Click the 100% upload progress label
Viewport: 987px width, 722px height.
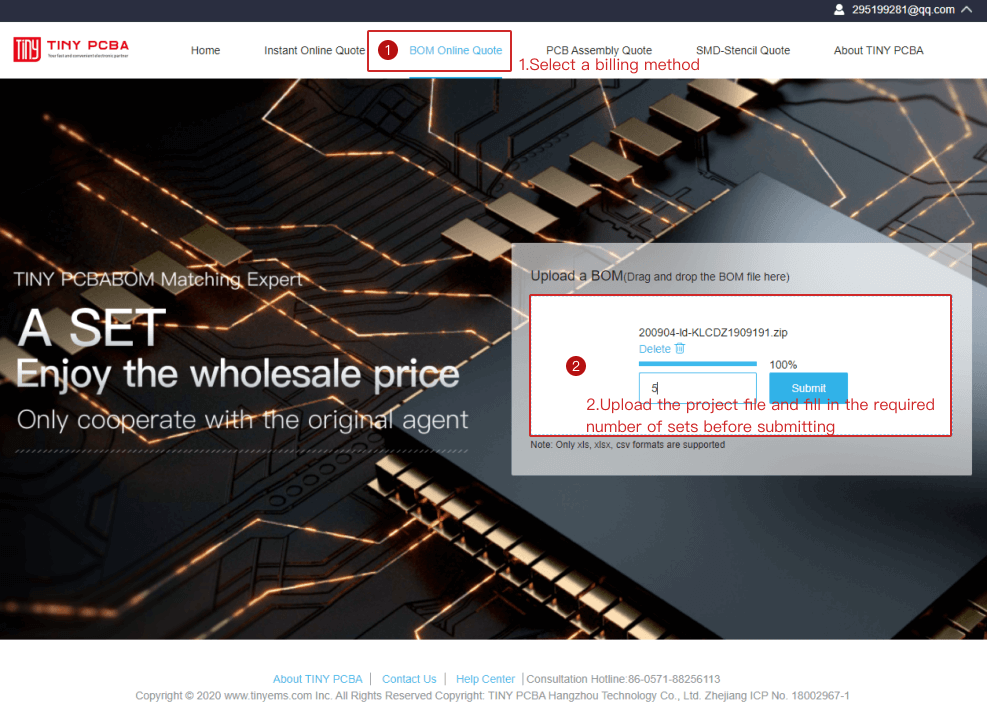[x=783, y=365]
